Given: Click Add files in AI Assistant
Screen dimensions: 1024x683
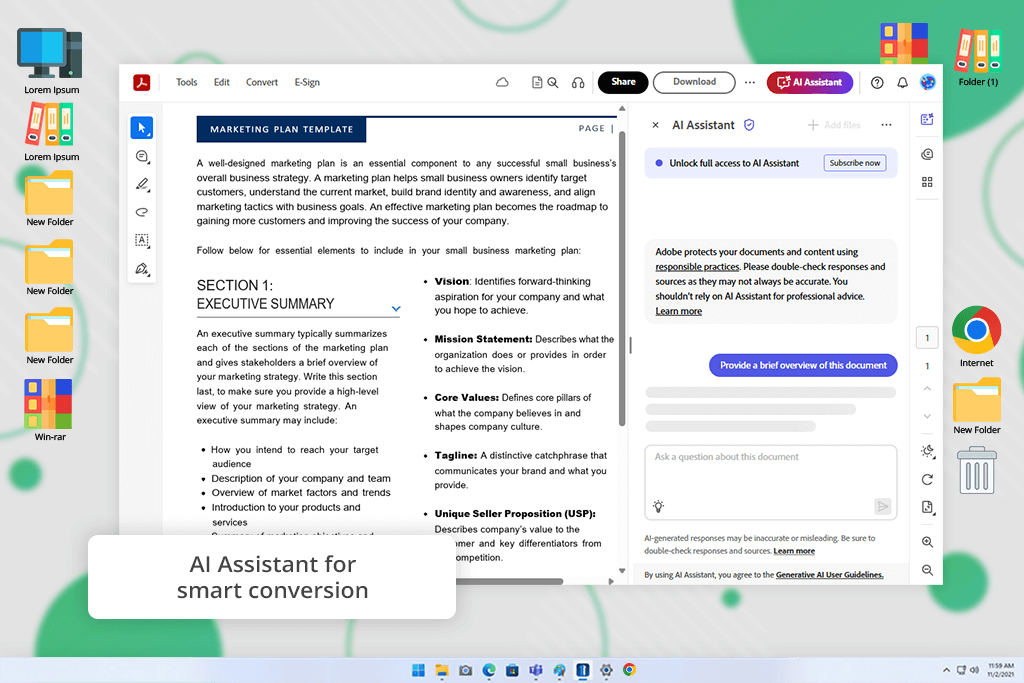Looking at the screenshot, I should (834, 125).
